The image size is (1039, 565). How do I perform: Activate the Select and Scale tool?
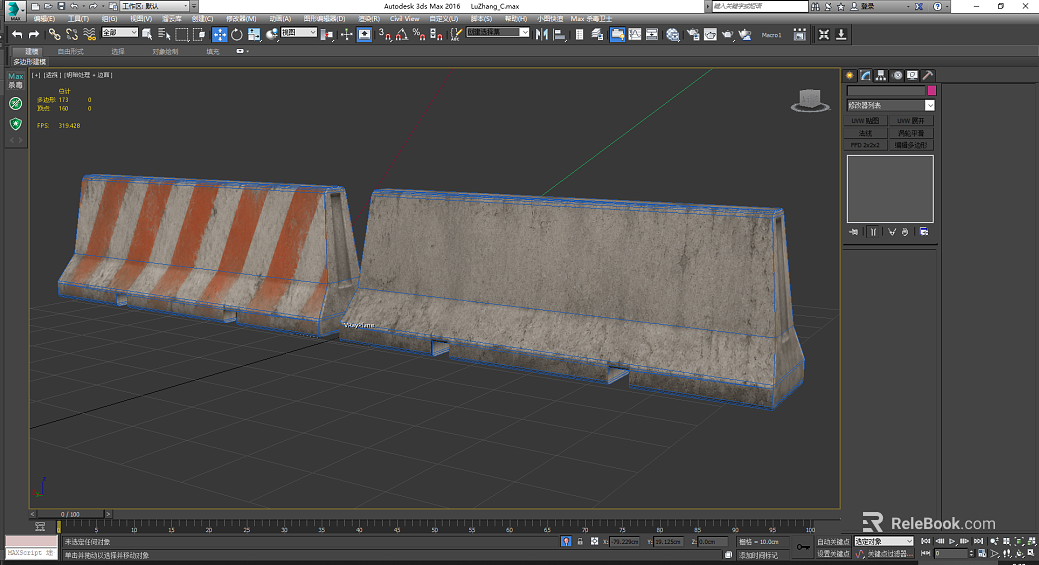pyautogui.click(x=254, y=34)
